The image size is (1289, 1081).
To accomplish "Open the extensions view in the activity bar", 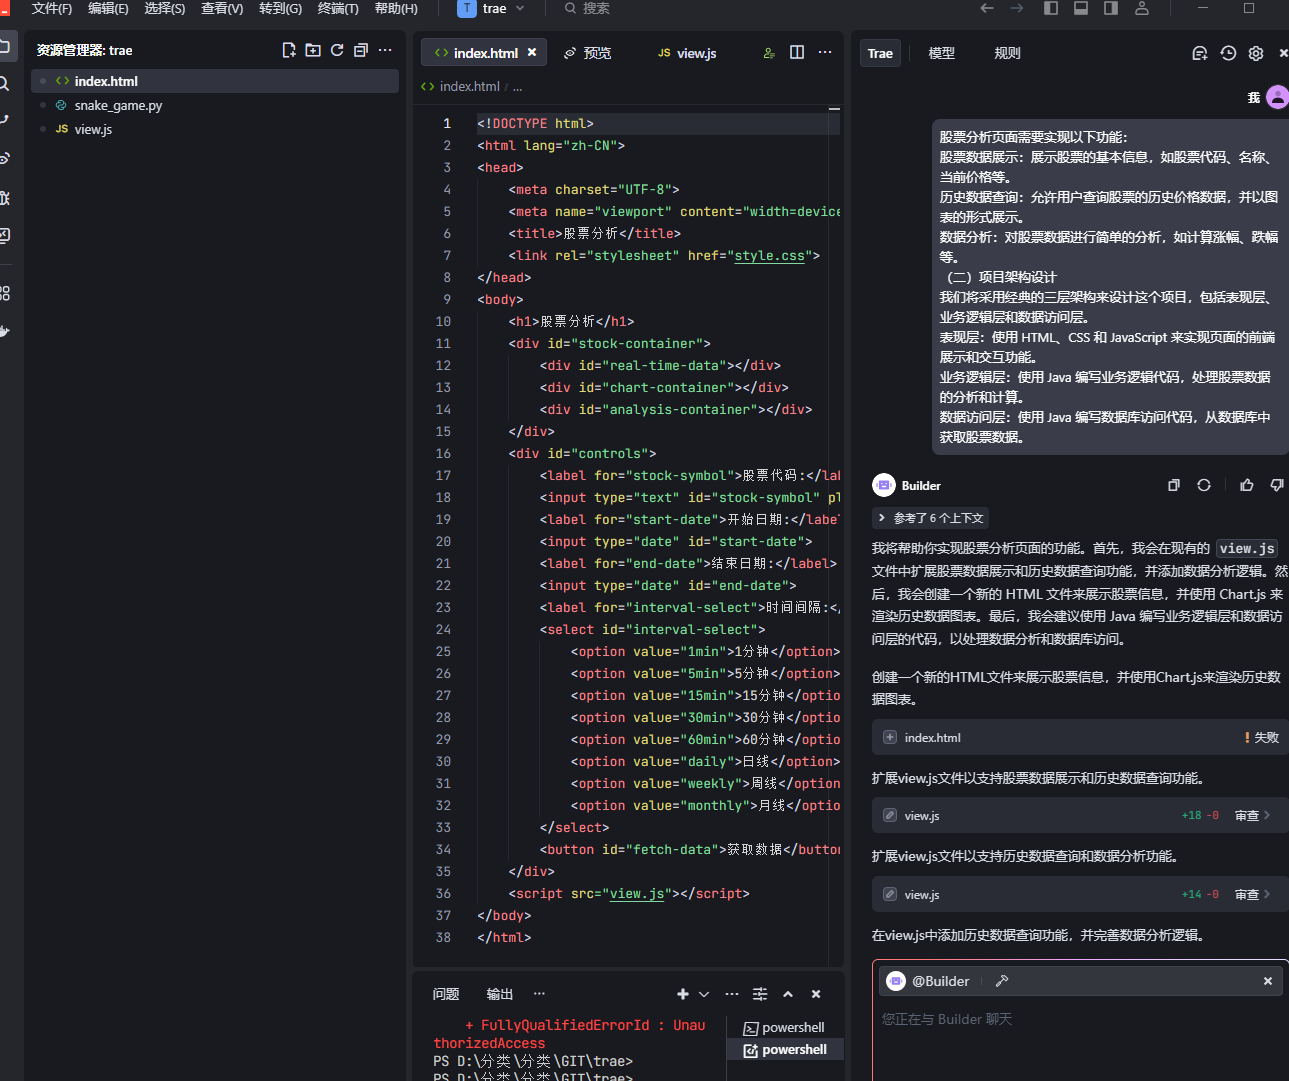I will [x=5, y=293].
